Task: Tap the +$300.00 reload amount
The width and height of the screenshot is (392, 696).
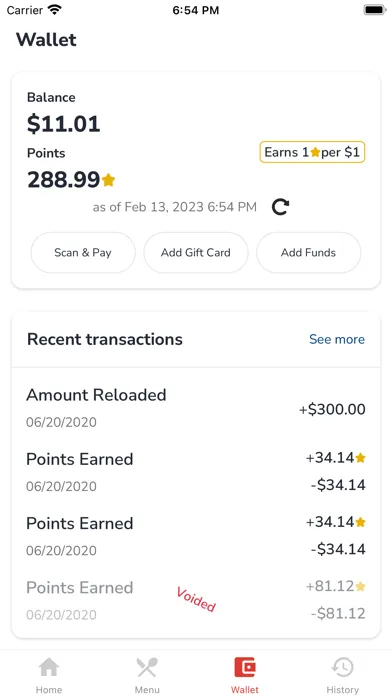Action: tap(332, 409)
